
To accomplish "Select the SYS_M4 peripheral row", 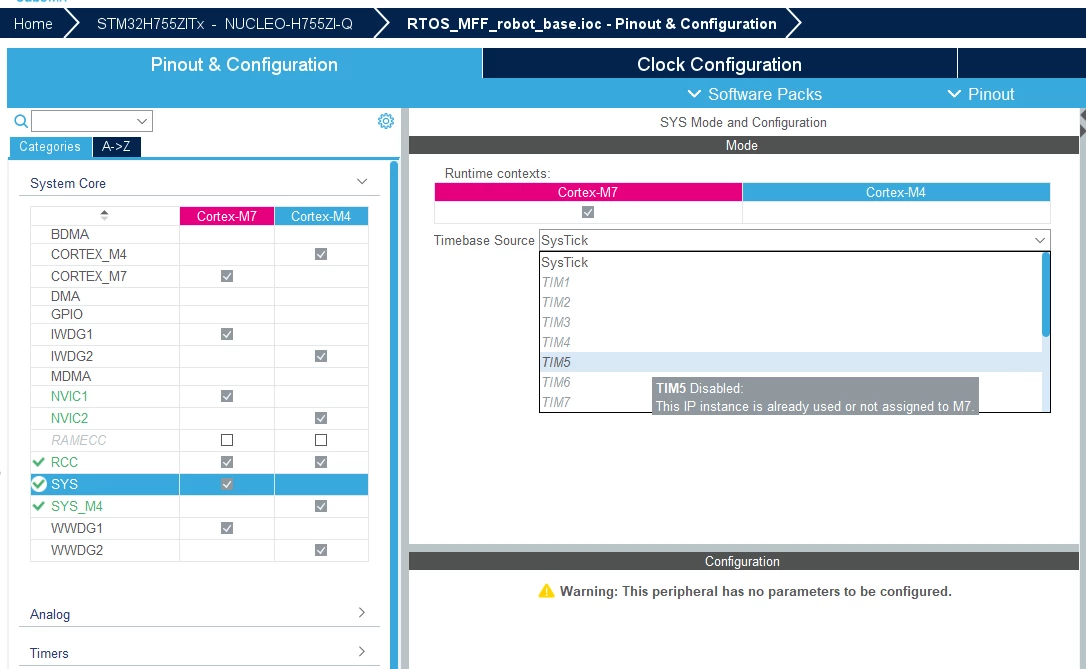I will pyautogui.click(x=199, y=506).
